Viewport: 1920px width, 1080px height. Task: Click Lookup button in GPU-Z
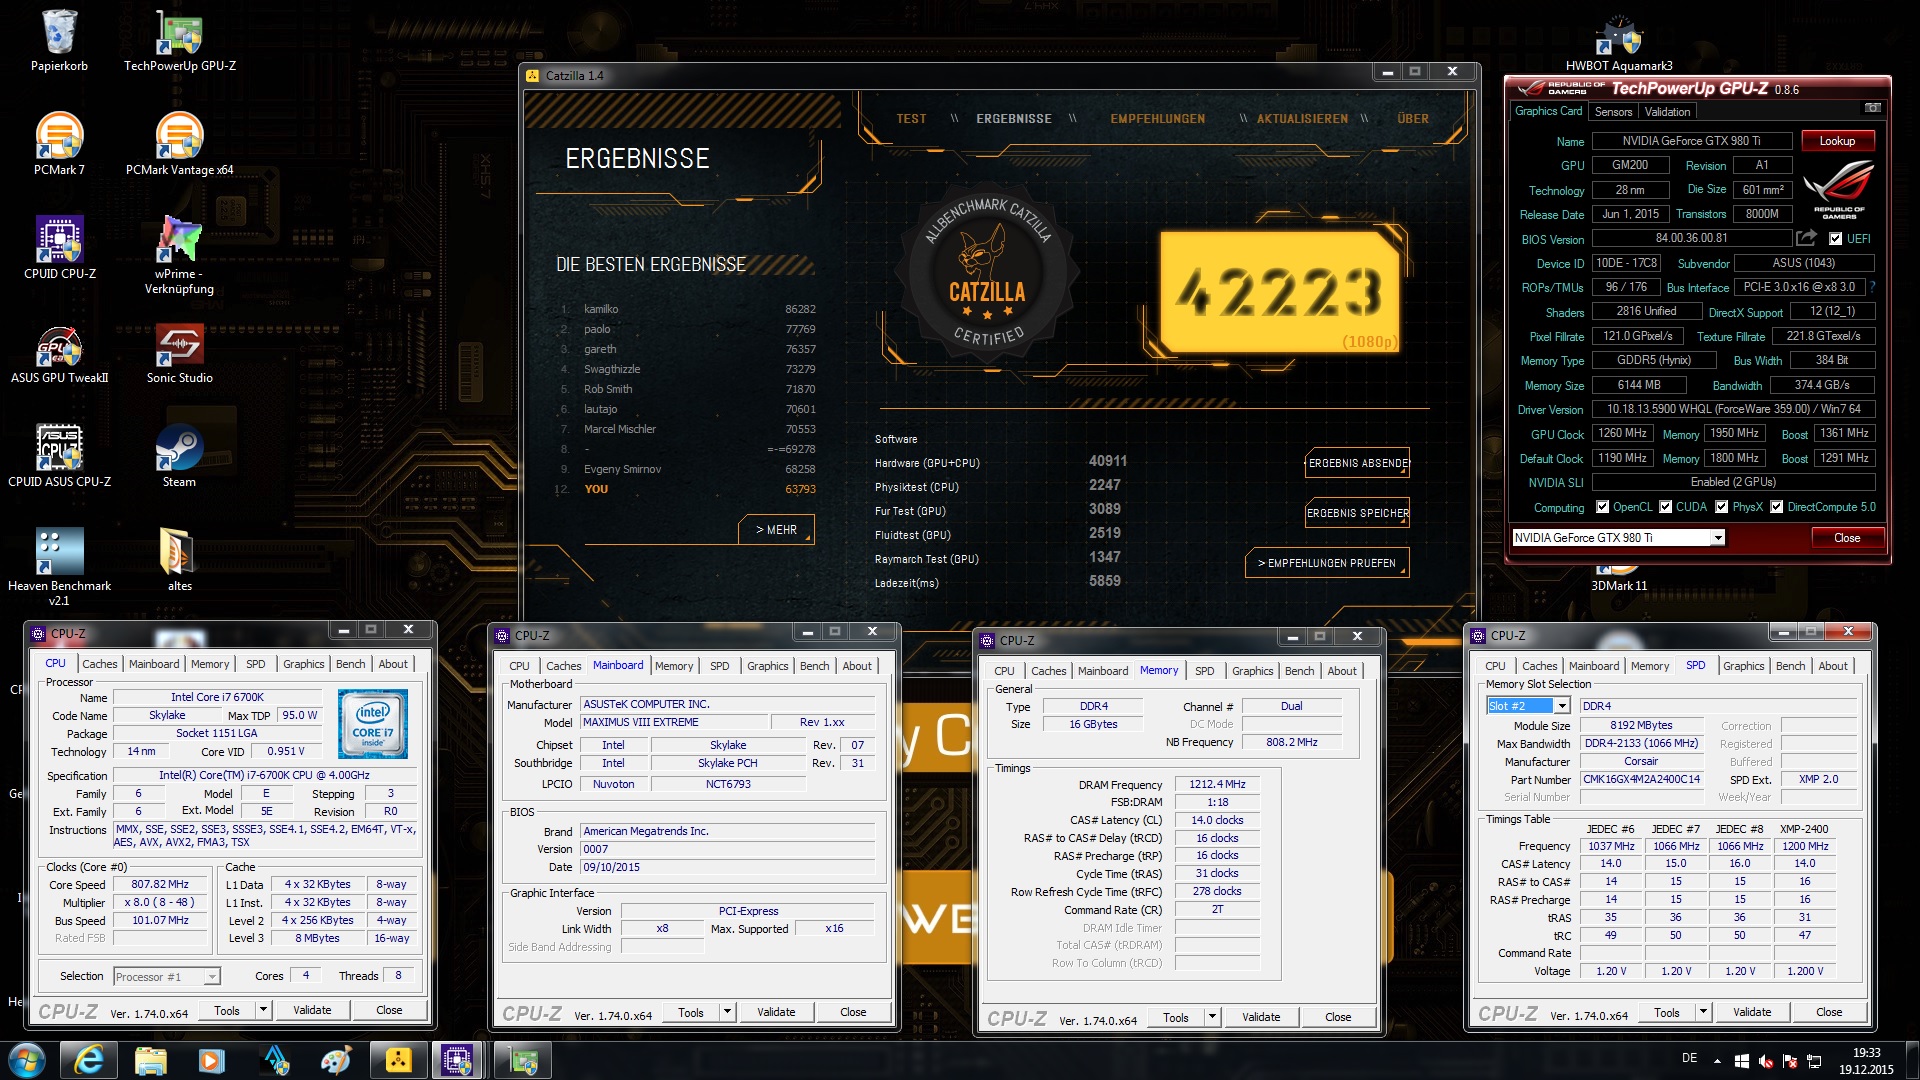1837,141
